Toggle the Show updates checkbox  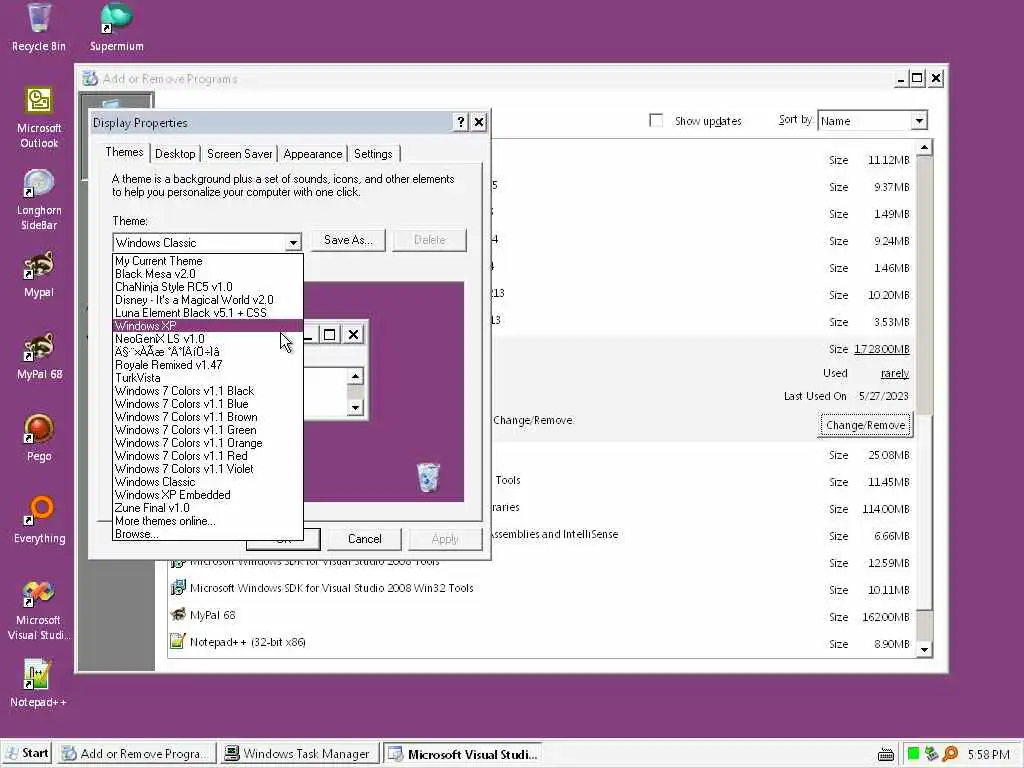pyautogui.click(x=656, y=120)
